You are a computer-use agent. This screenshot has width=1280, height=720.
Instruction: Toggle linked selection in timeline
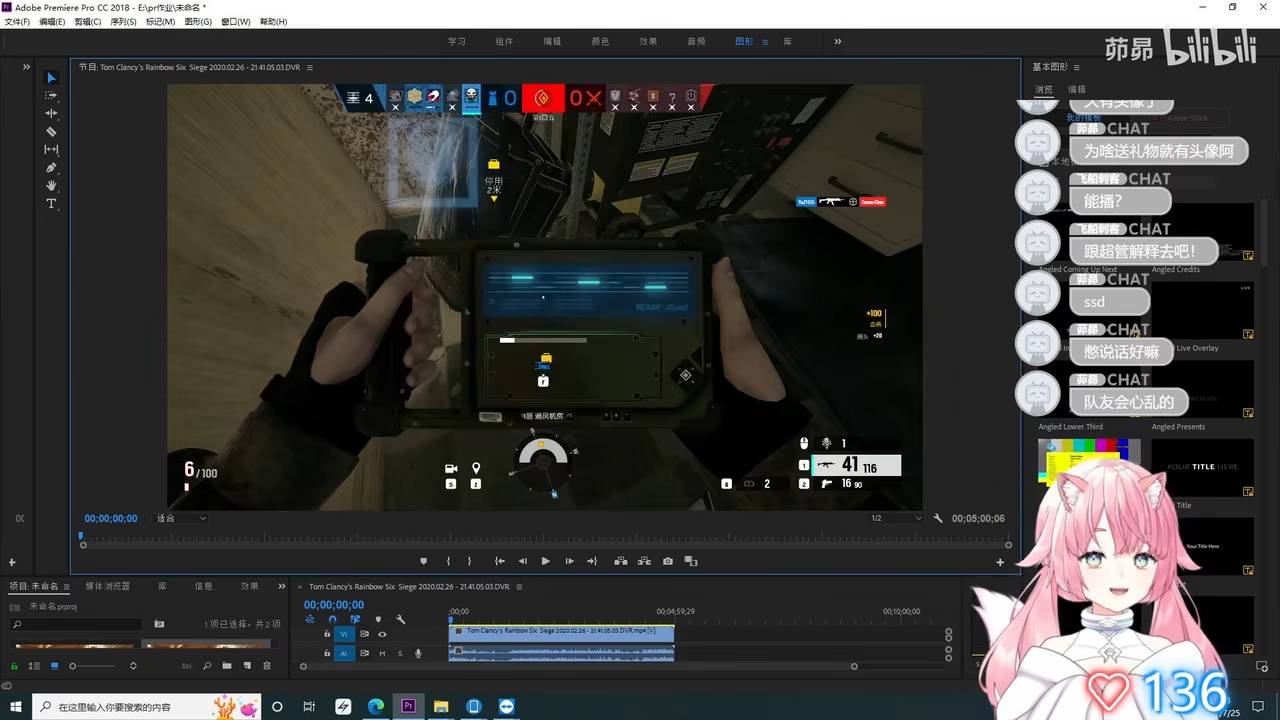(355, 620)
